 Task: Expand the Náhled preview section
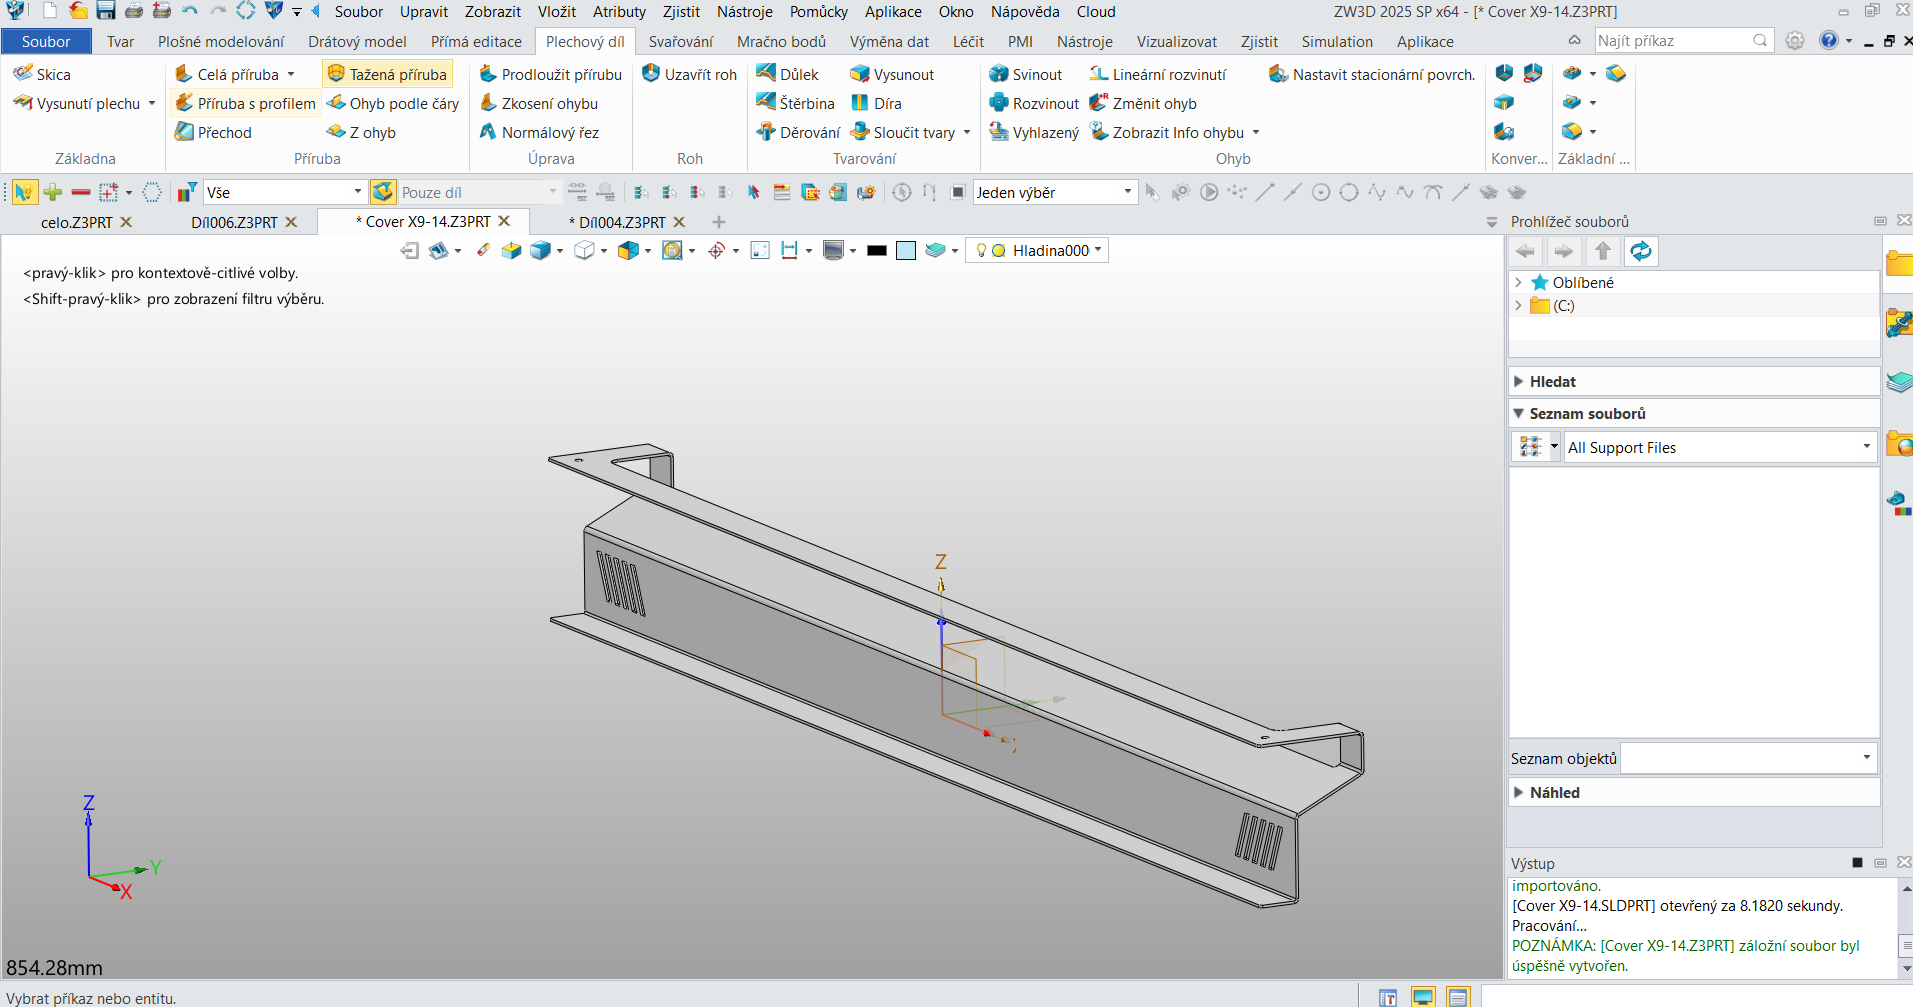(1518, 792)
